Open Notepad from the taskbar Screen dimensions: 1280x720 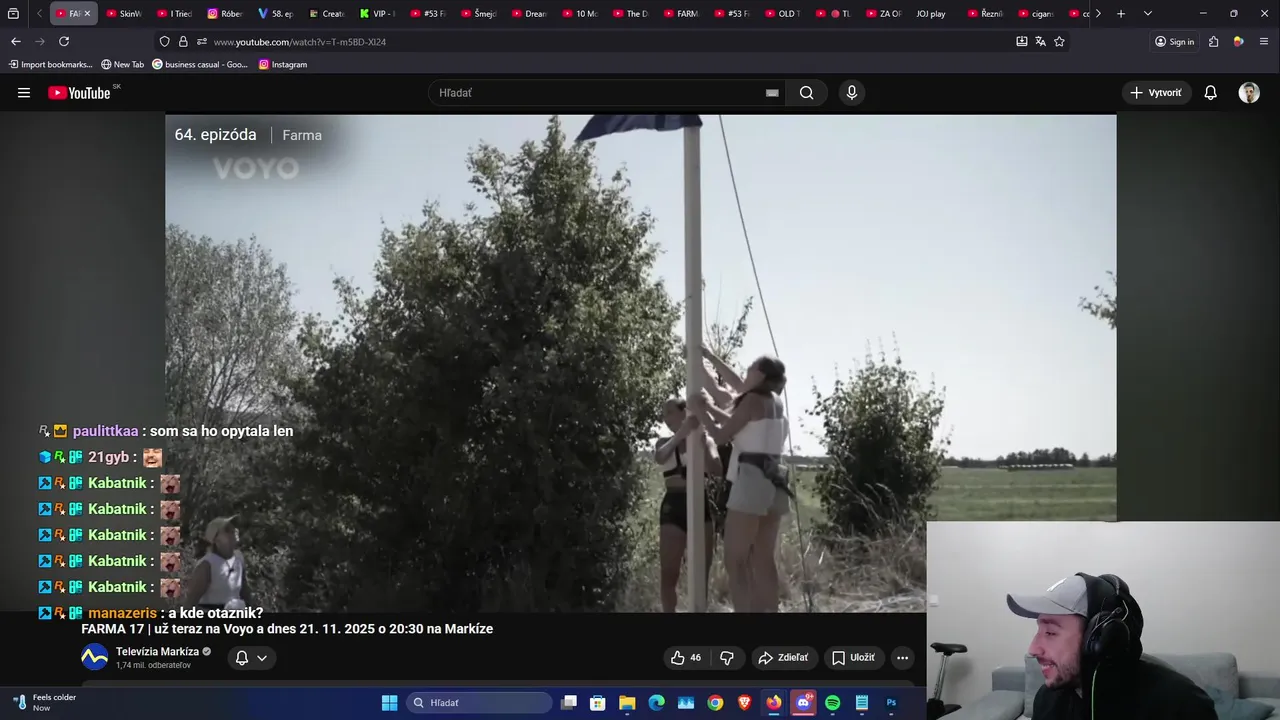point(862,703)
